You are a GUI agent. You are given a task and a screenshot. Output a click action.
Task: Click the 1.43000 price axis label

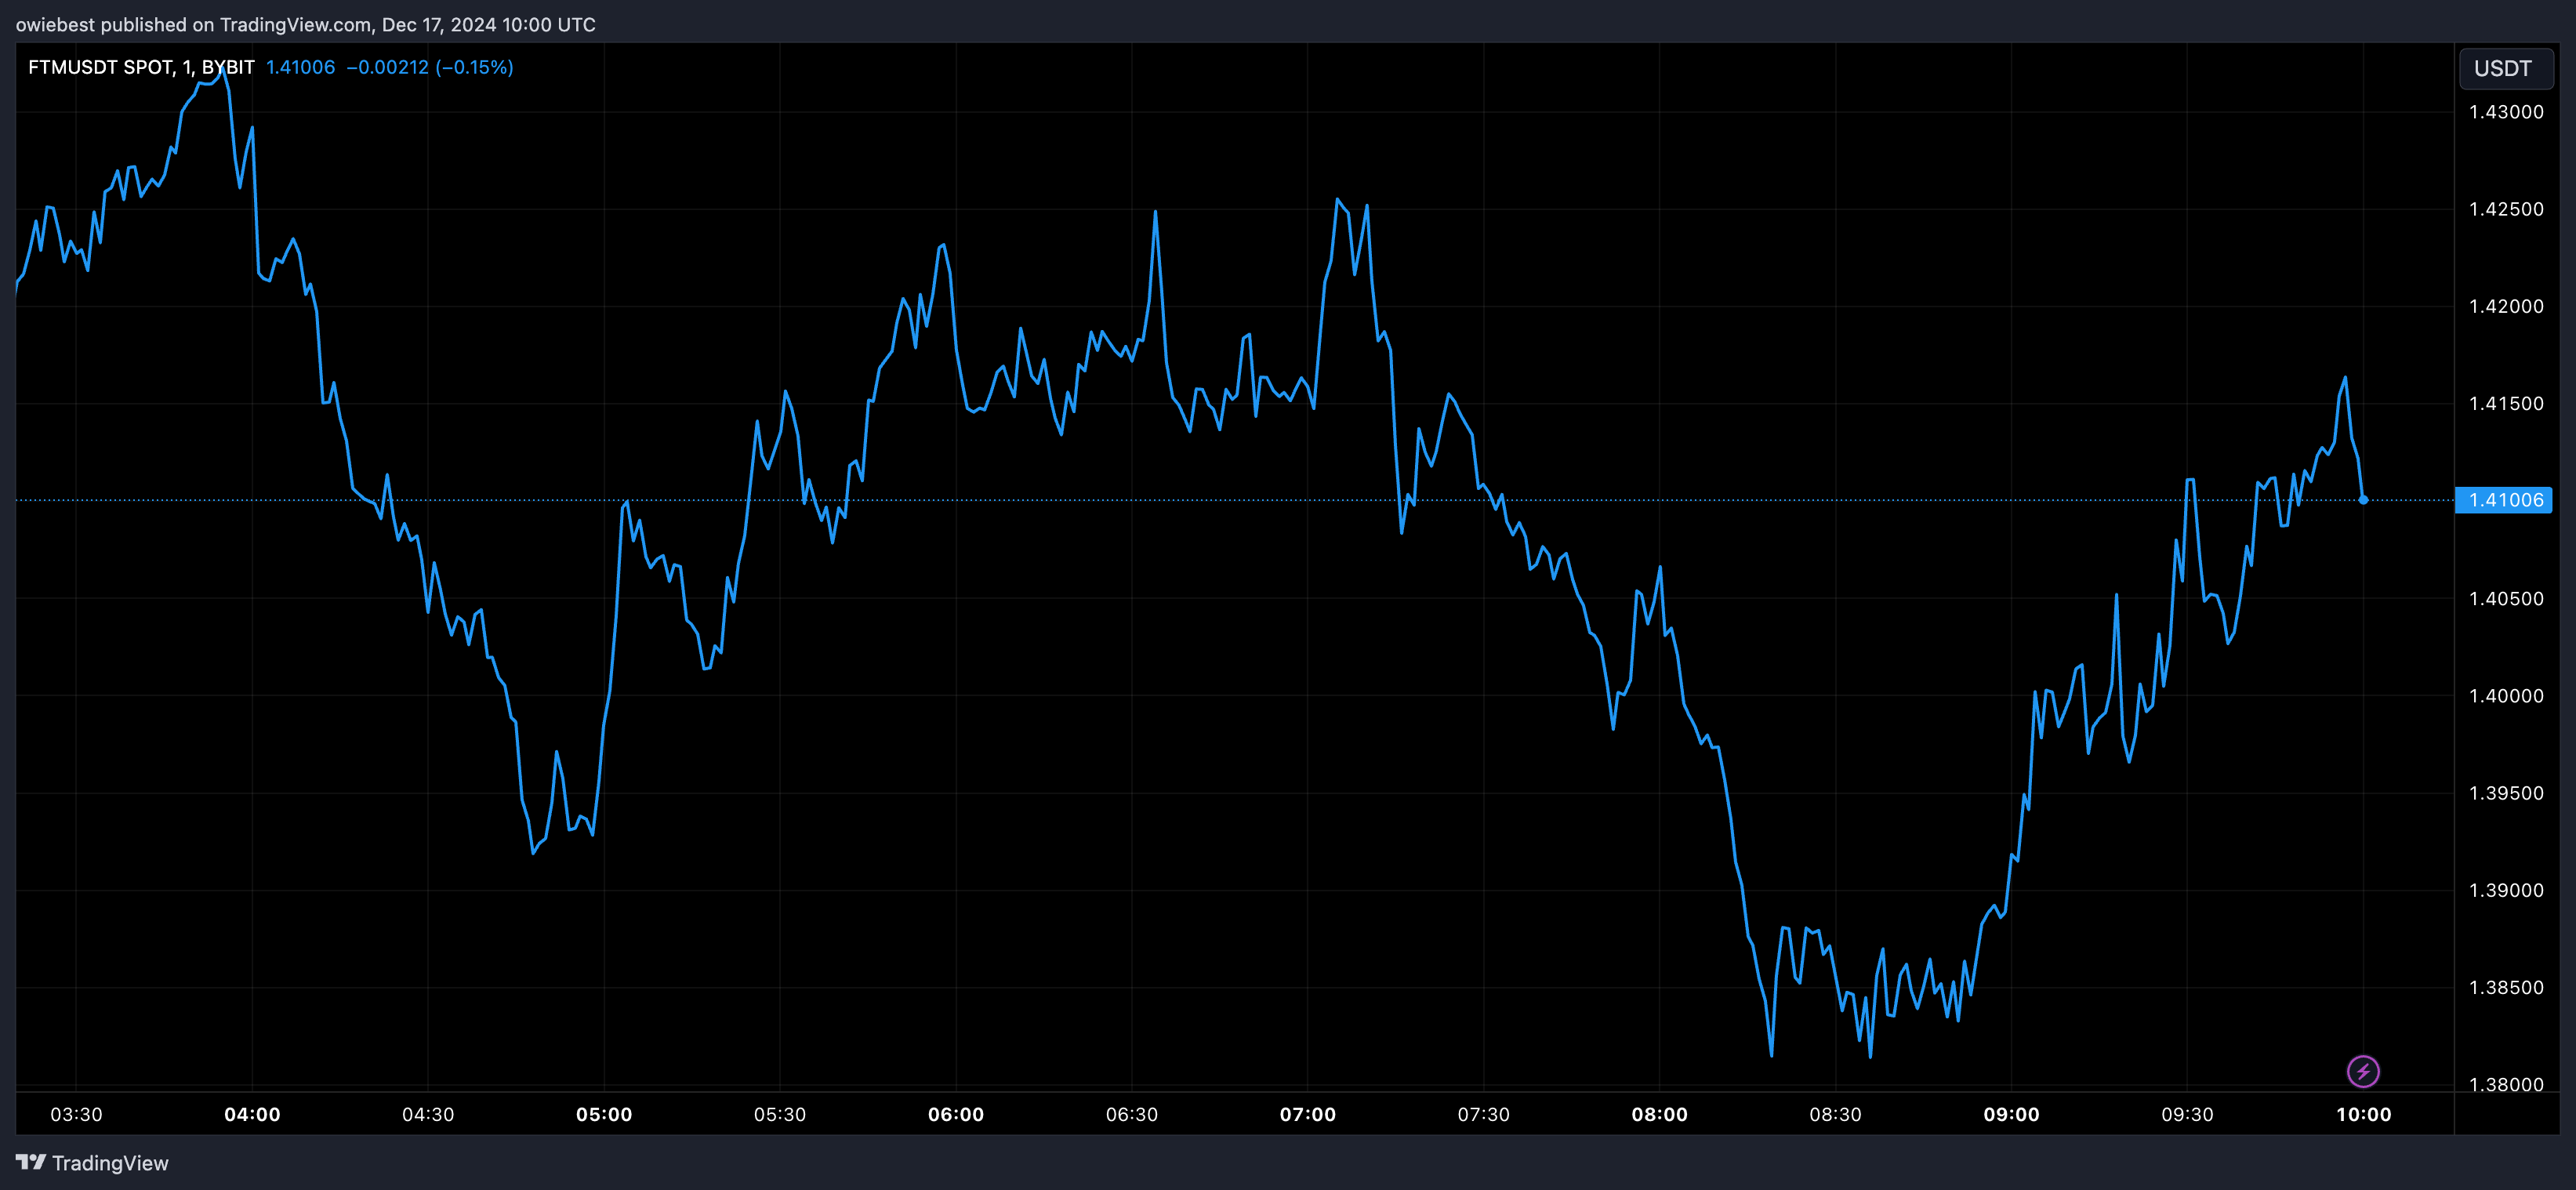tap(2506, 112)
